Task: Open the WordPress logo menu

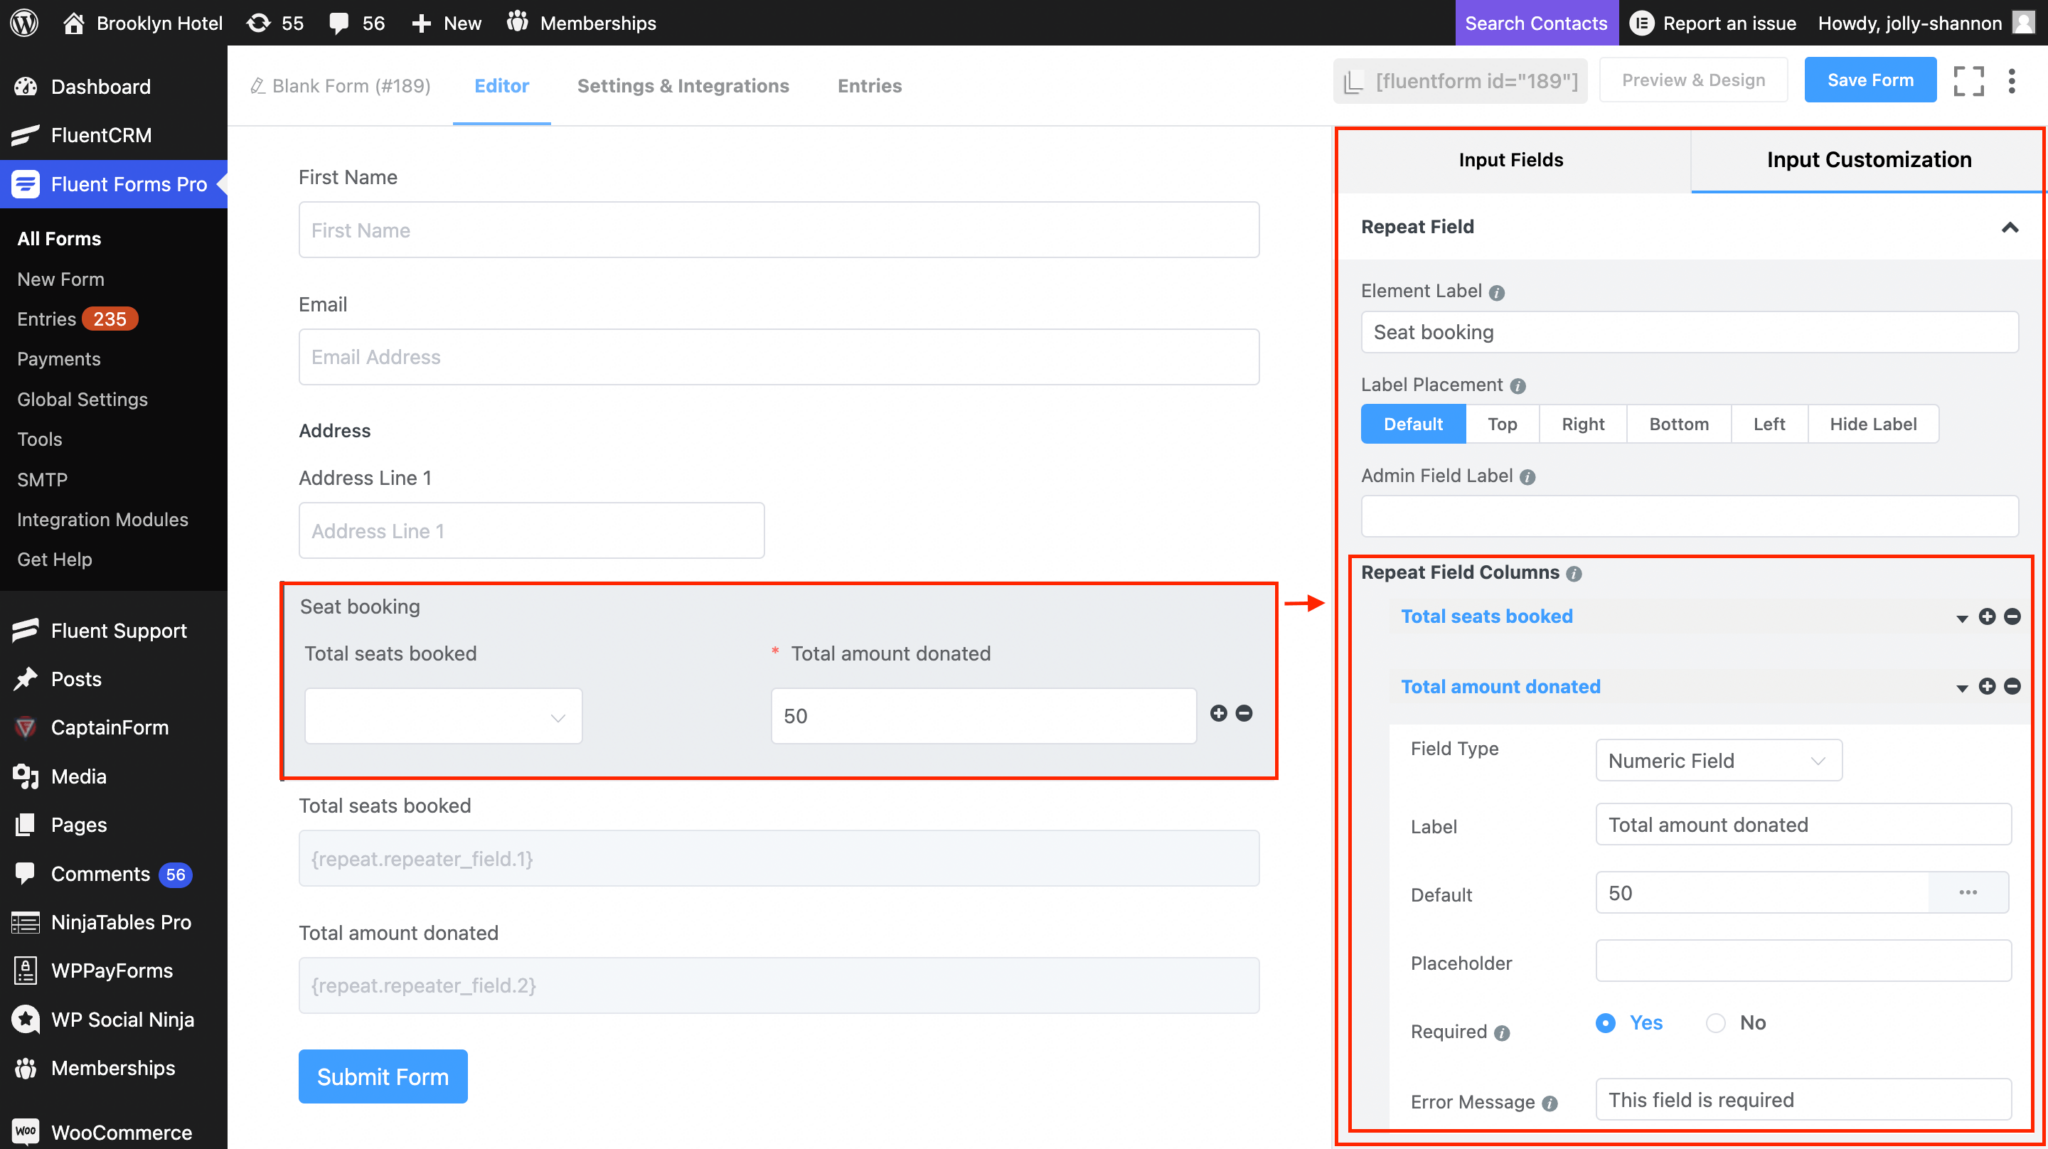Action: tap(22, 22)
